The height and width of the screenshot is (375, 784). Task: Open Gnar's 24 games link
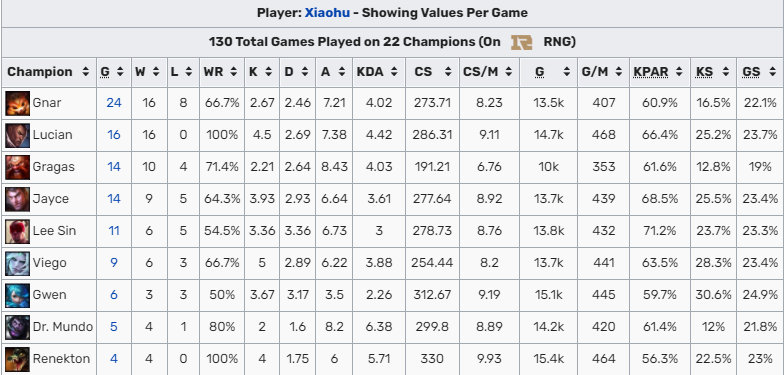point(114,103)
